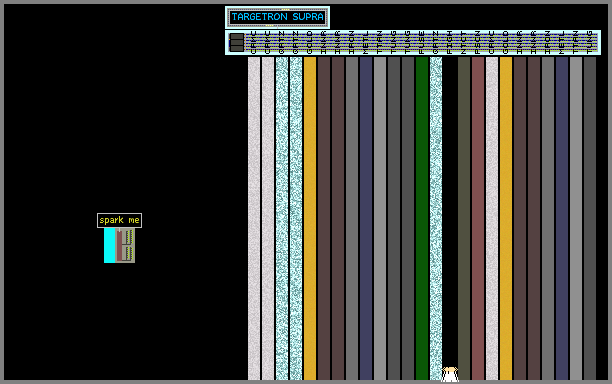Click the yellow 'spark me' label
This screenshot has width=612, height=384.
pyautogui.click(x=119, y=220)
